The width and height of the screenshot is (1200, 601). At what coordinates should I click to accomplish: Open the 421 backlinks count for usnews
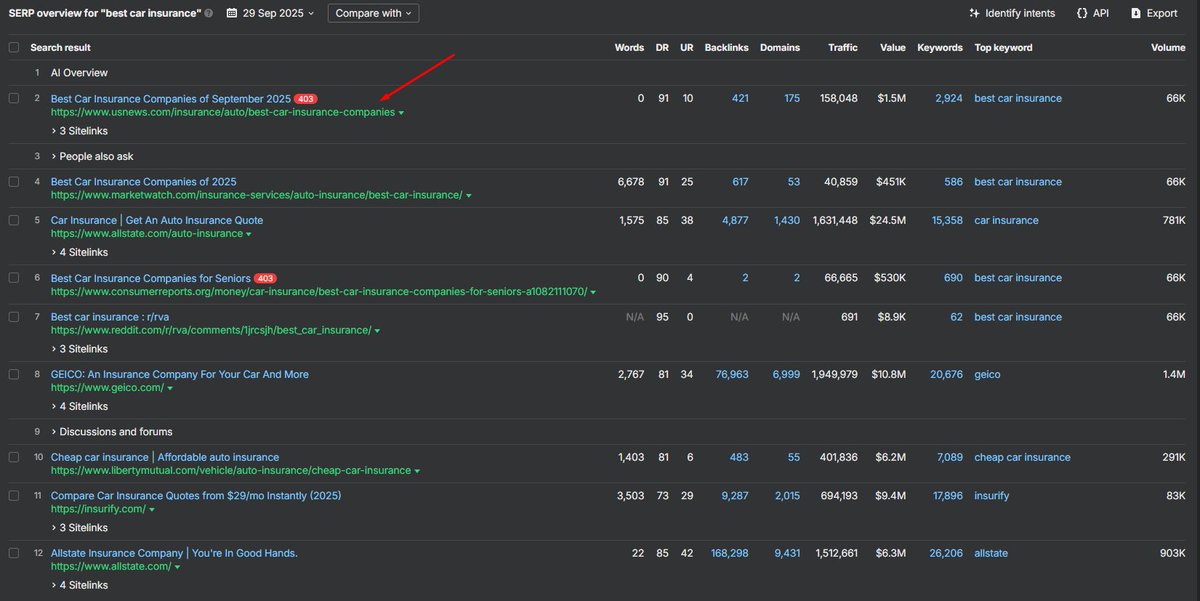click(740, 99)
